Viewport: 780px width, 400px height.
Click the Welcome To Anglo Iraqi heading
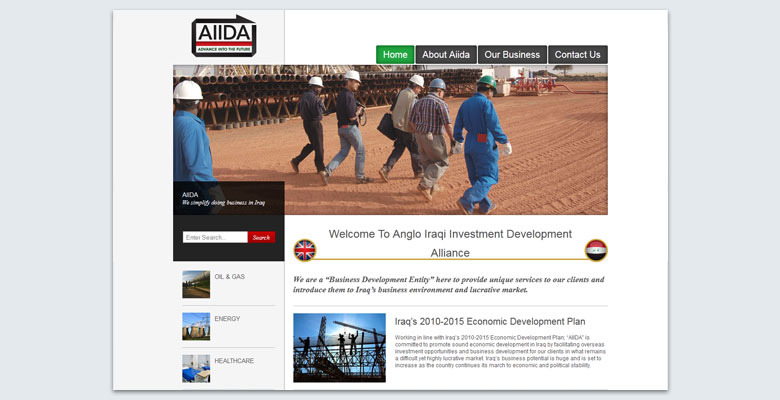tap(450, 243)
